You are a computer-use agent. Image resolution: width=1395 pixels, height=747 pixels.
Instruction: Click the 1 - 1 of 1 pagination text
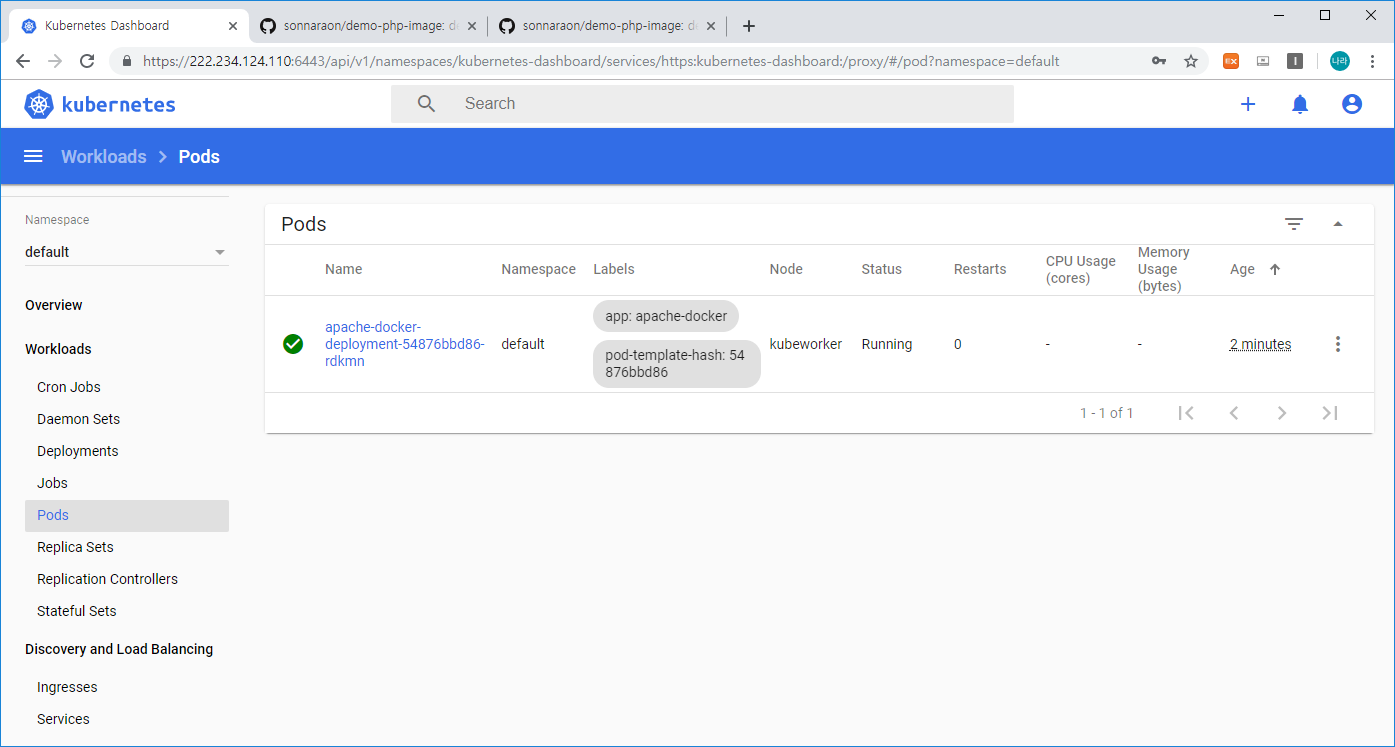(x=1107, y=413)
